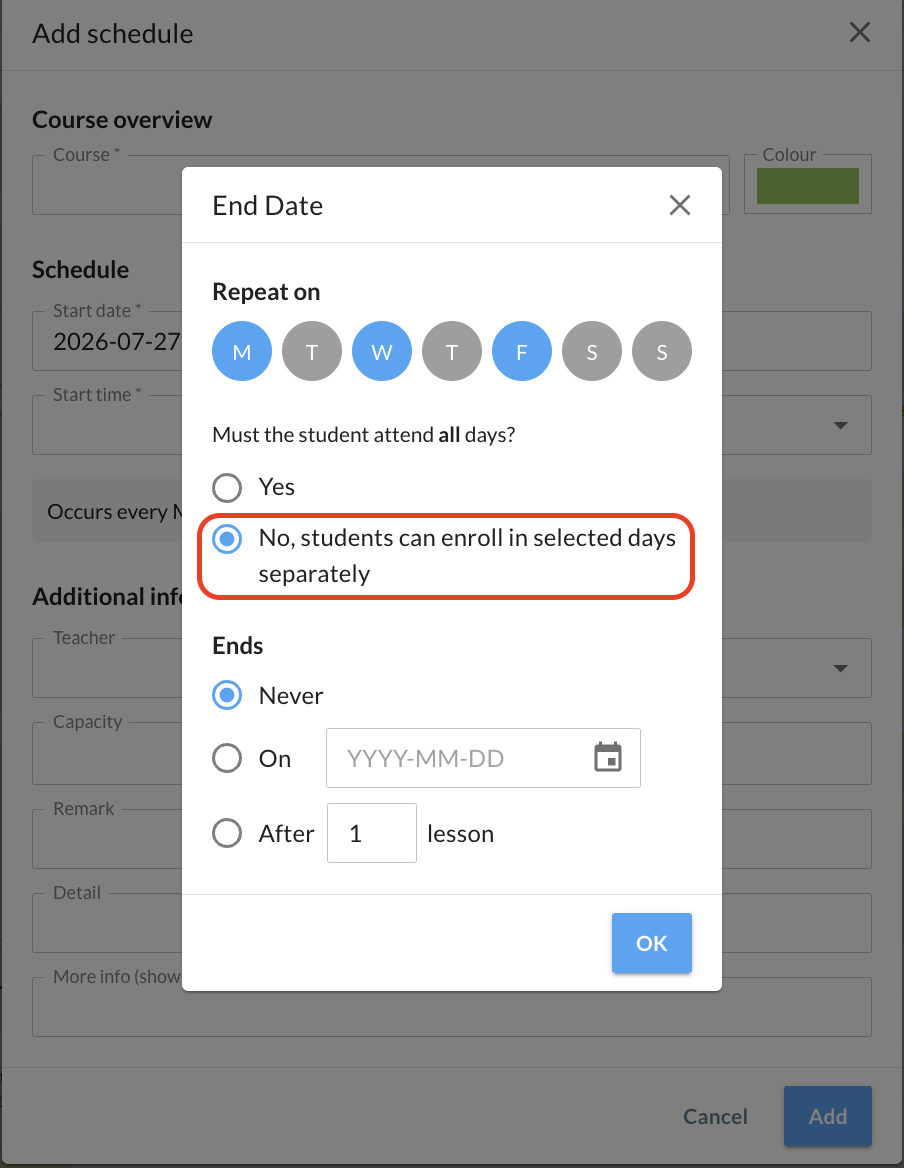The width and height of the screenshot is (904, 1168).
Task: Close the Add schedule window
Action: tap(859, 32)
